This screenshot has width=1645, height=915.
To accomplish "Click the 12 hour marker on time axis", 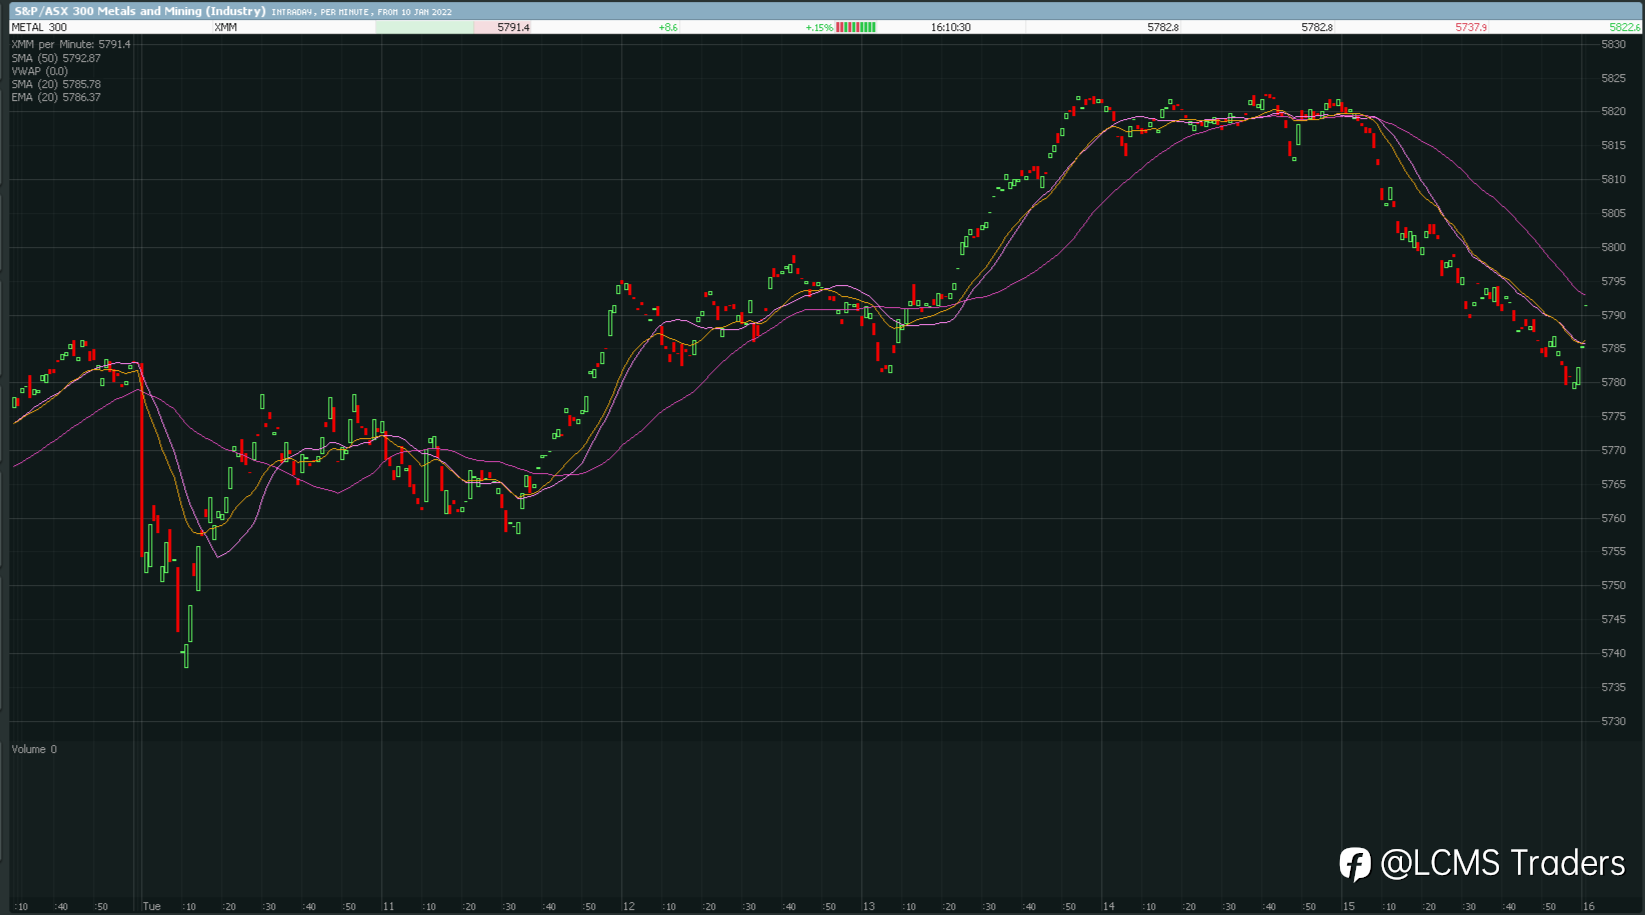I will pos(628,906).
